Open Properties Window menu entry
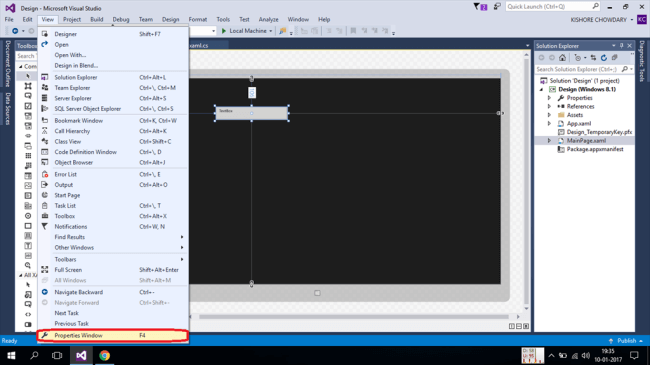This screenshot has height=365, width=650. [113, 335]
